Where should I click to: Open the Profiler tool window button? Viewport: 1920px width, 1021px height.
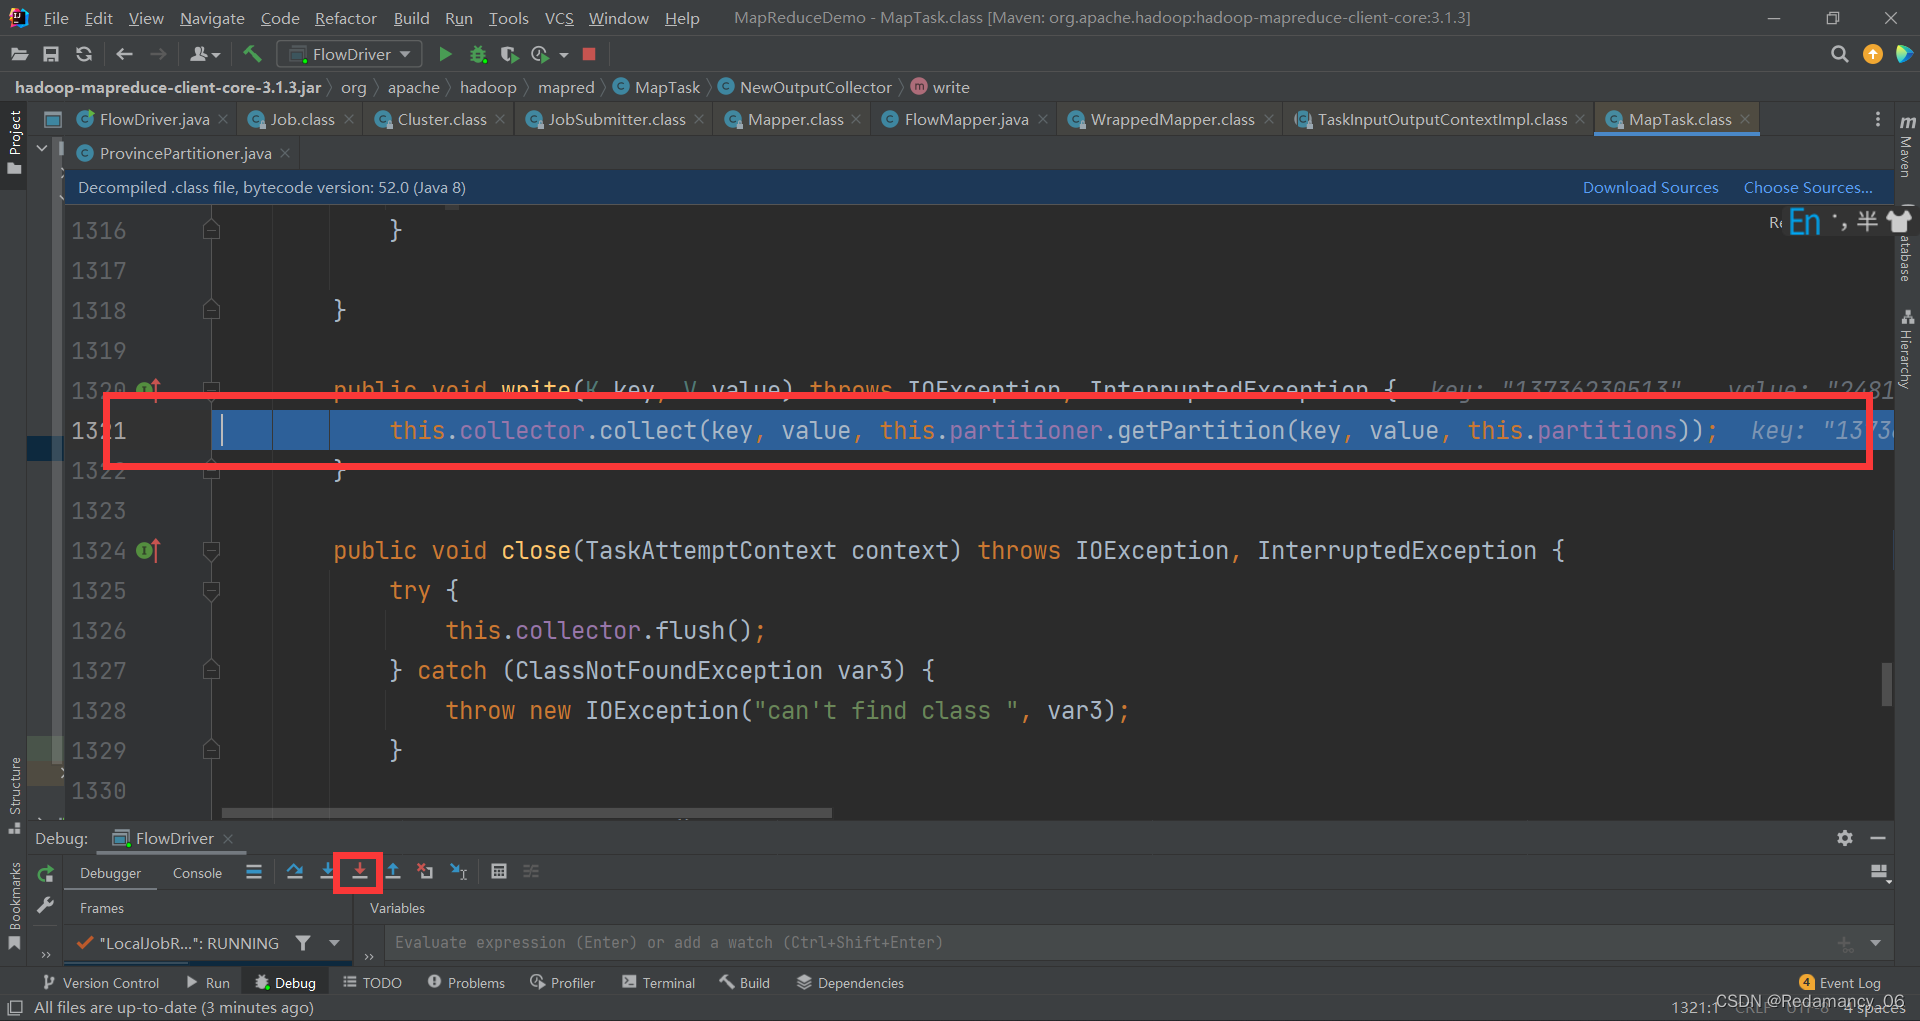click(562, 983)
